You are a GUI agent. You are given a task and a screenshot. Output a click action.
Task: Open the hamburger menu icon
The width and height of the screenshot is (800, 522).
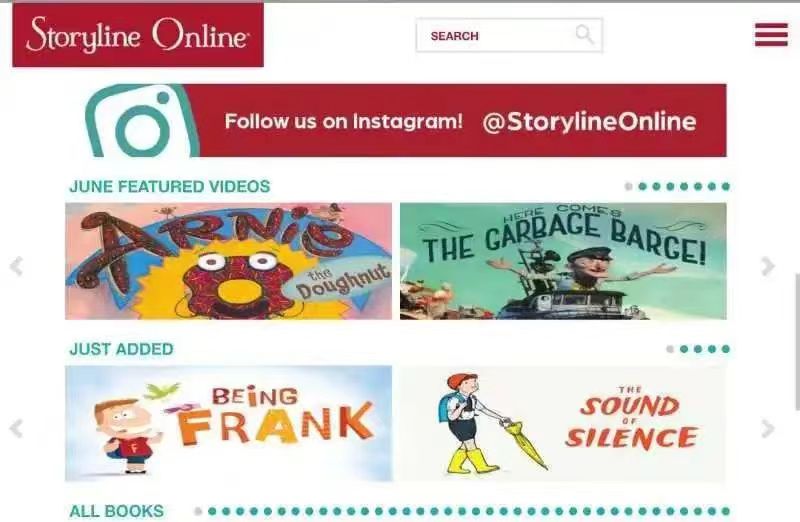pos(771,35)
